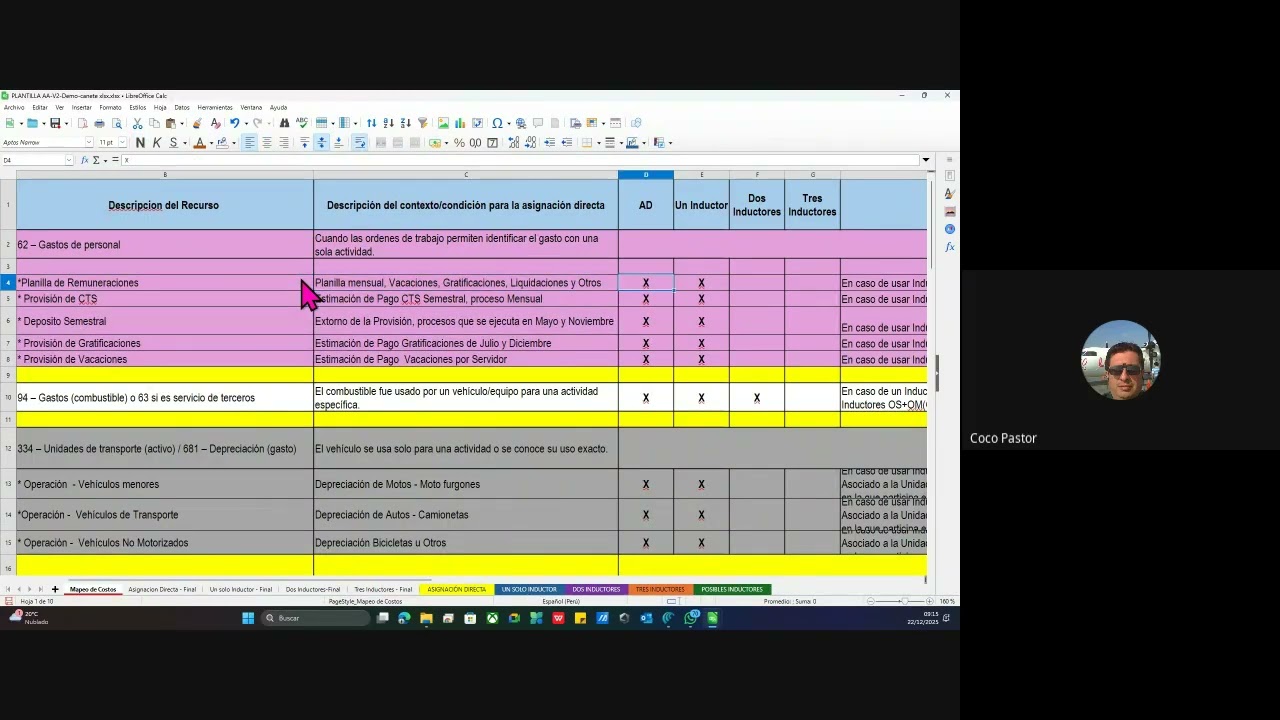Screen dimensions: 1280x720
Task: Click the Windows Start button
Action: (x=248, y=618)
